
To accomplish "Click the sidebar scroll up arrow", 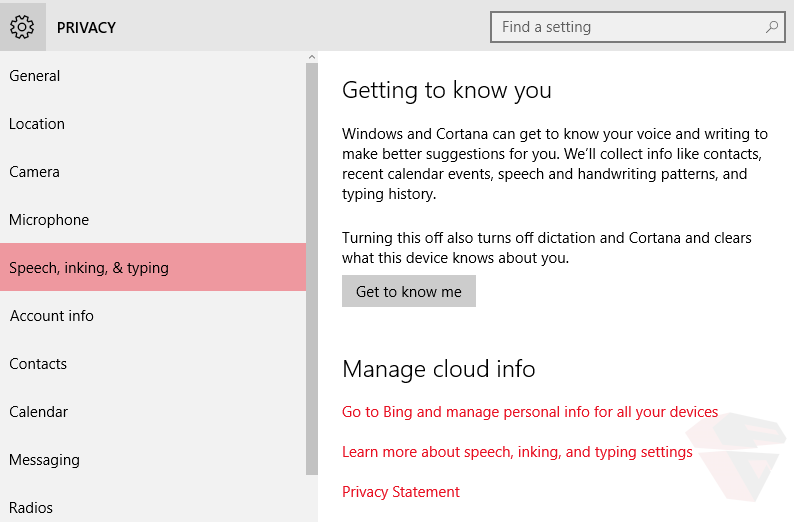I will [x=312, y=58].
